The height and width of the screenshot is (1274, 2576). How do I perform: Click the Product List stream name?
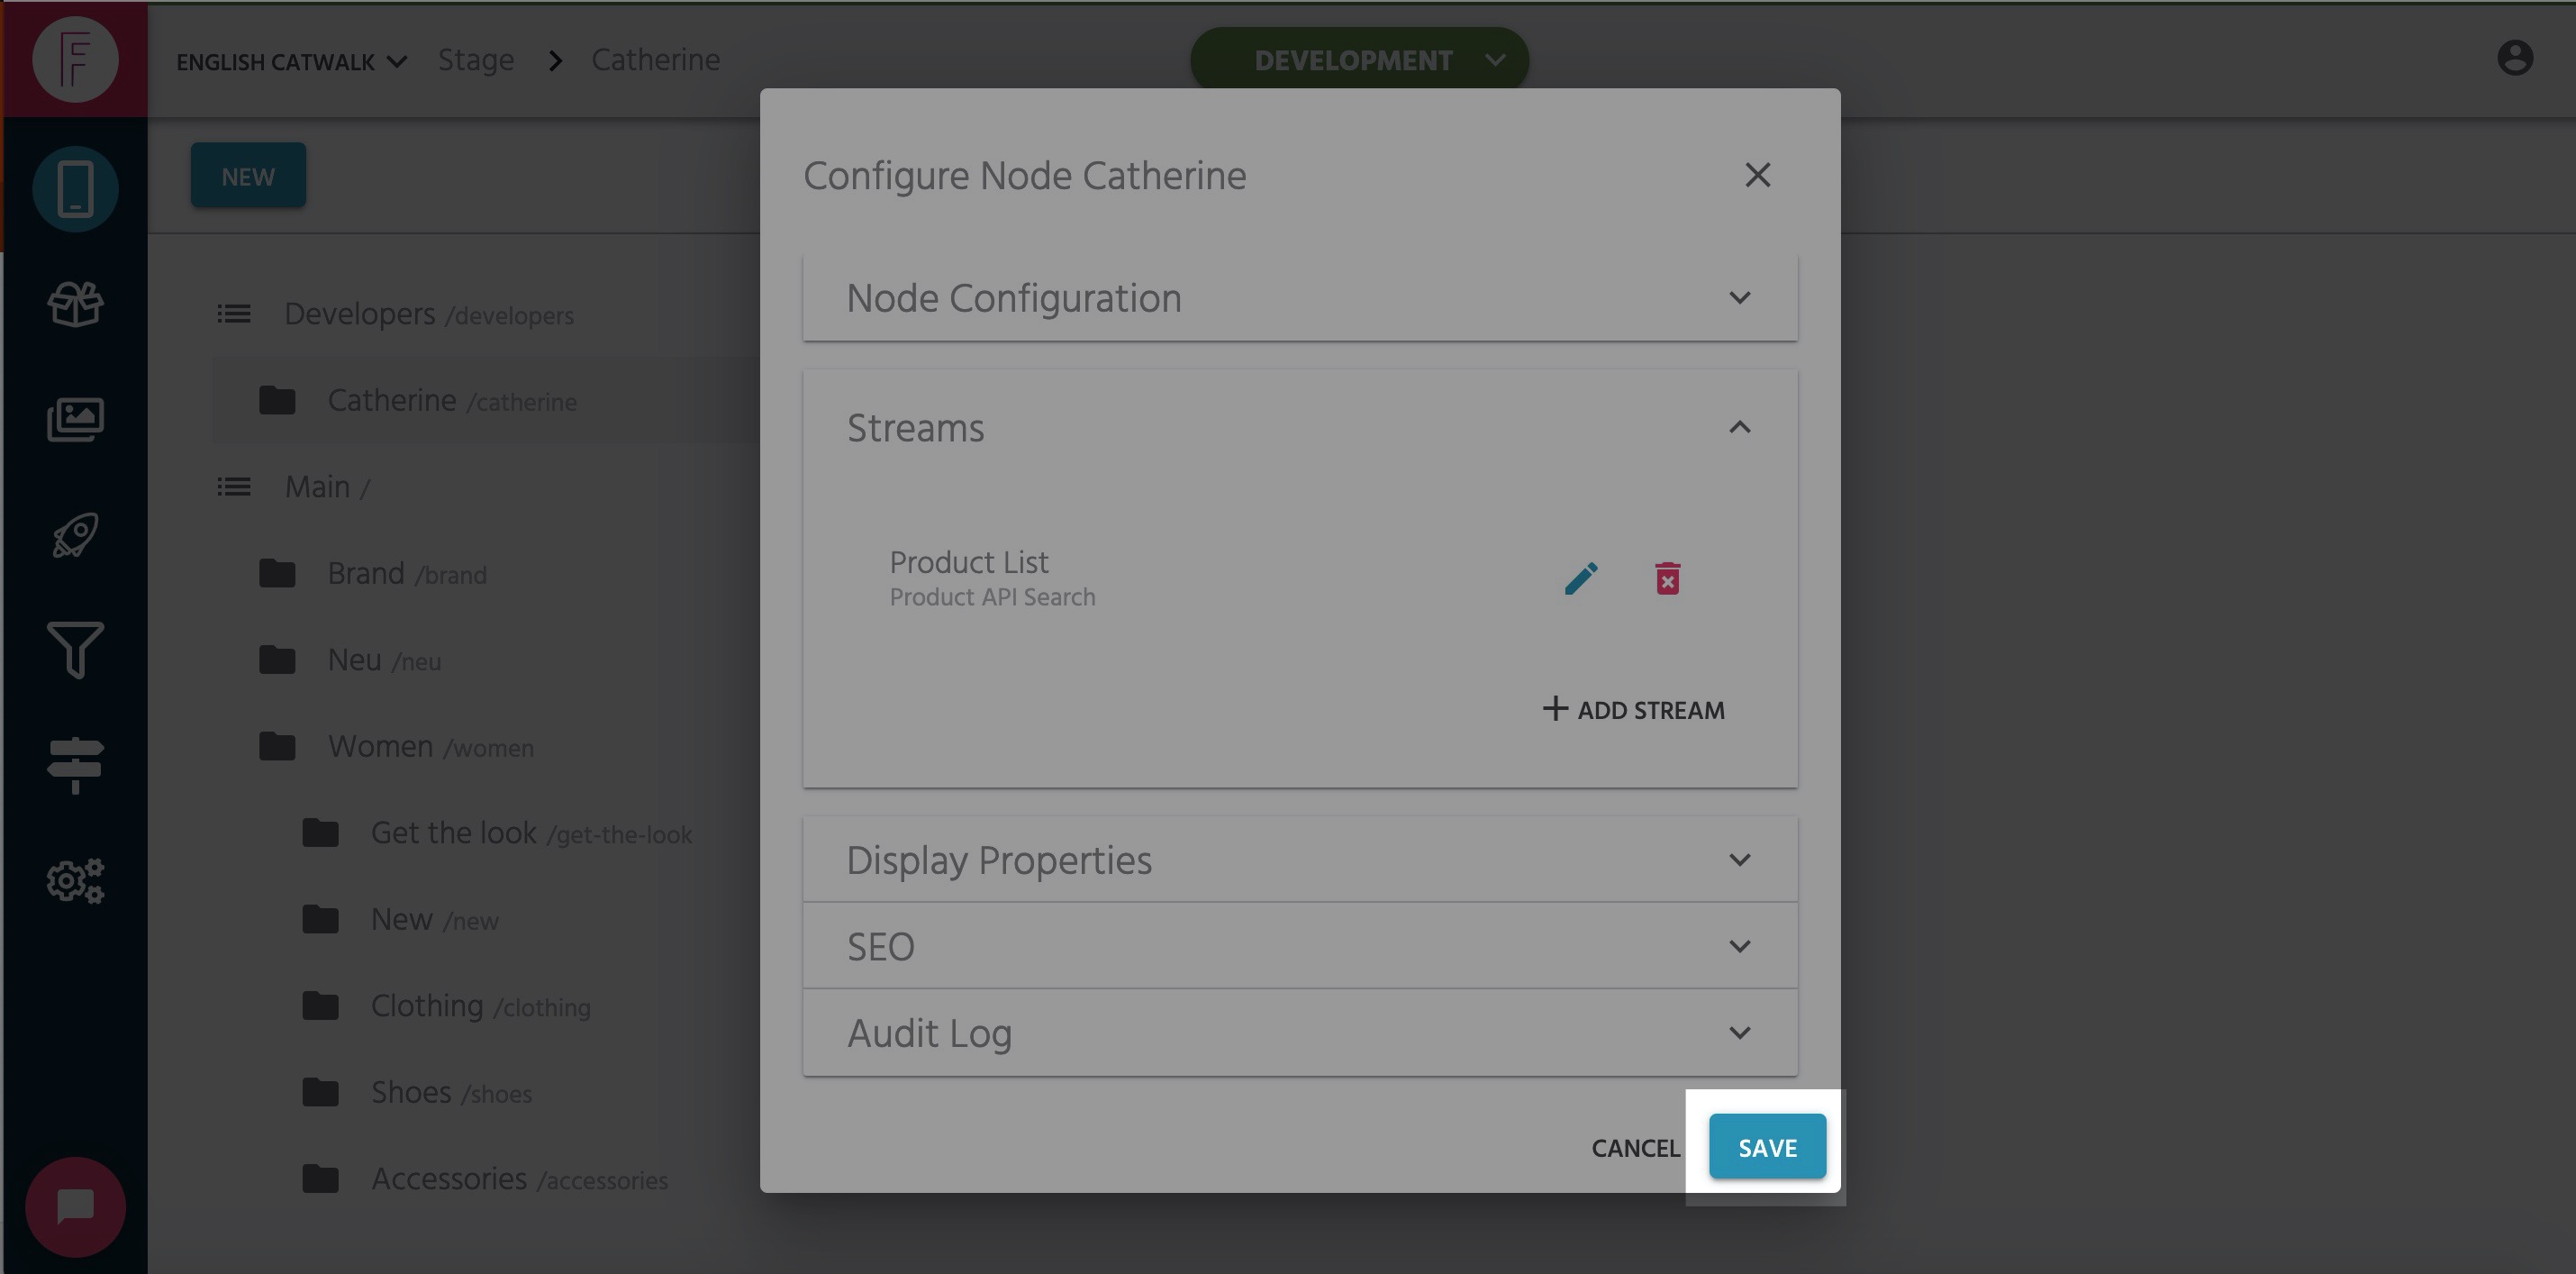969,562
